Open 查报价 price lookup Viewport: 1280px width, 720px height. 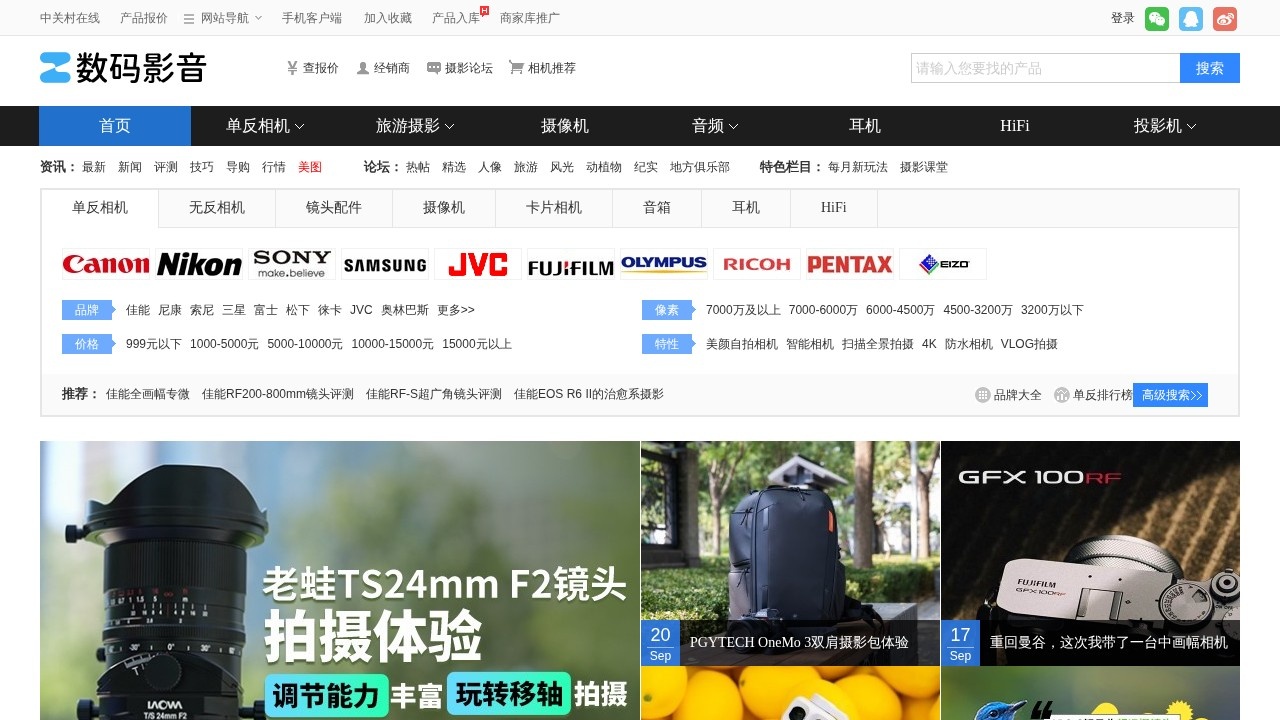click(312, 68)
